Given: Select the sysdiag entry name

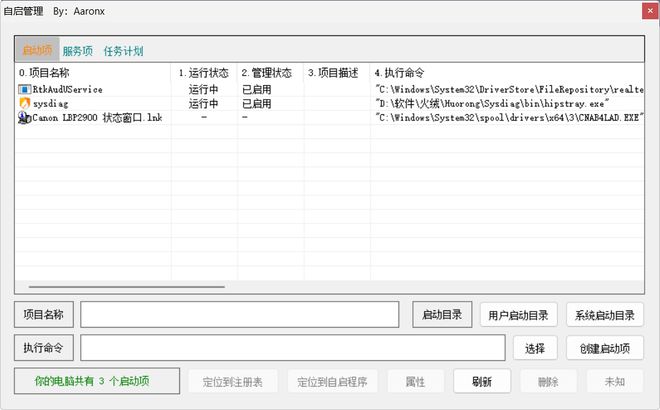Looking at the screenshot, I should pyautogui.click(x=51, y=104).
